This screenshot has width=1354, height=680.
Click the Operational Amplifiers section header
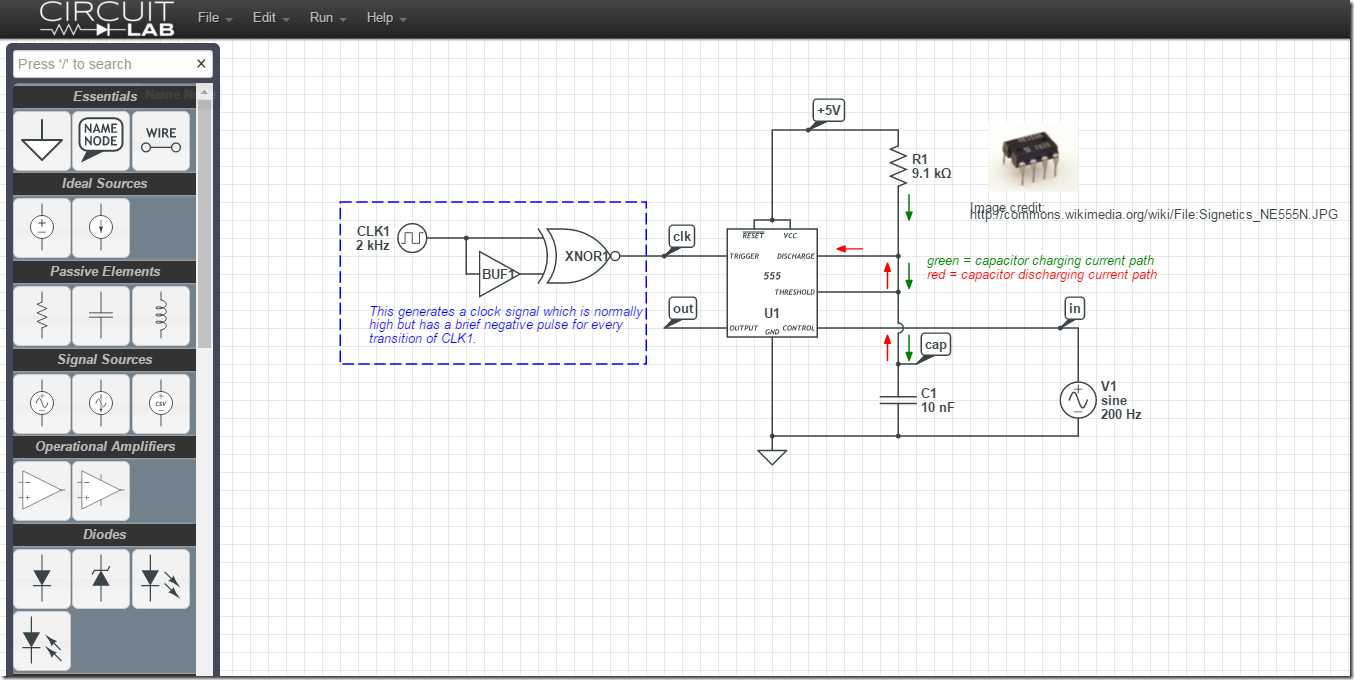coord(105,447)
